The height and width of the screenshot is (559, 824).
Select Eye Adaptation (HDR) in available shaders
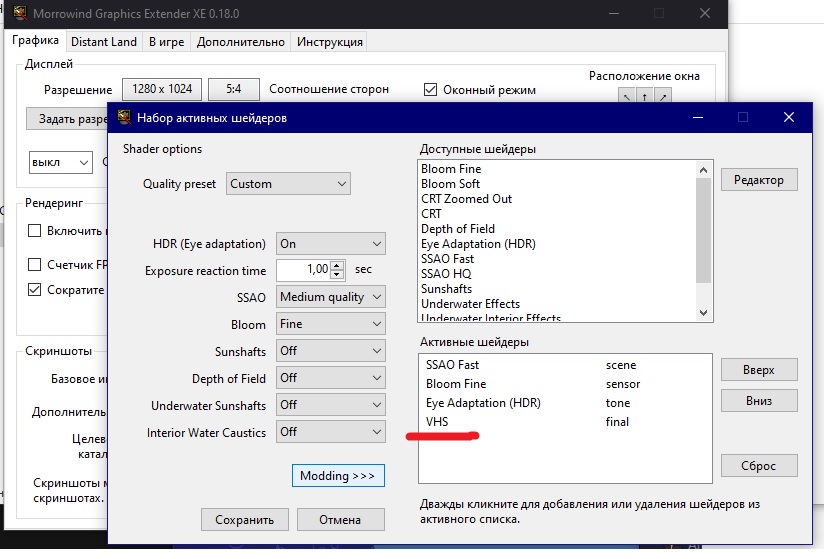tap(557, 244)
